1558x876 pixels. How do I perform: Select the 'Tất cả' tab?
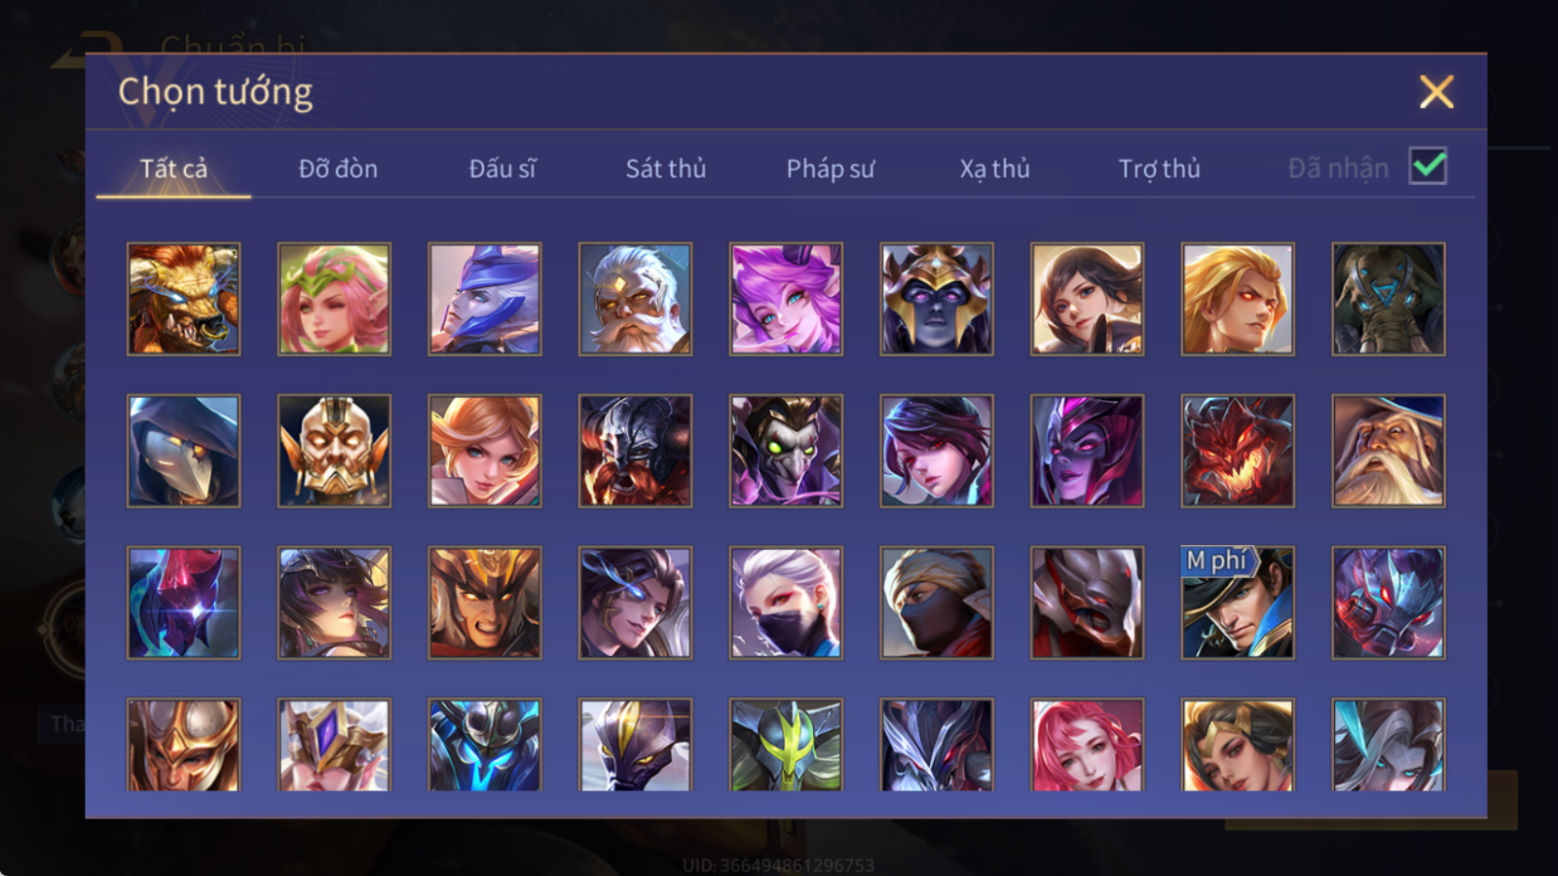pos(174,169)
